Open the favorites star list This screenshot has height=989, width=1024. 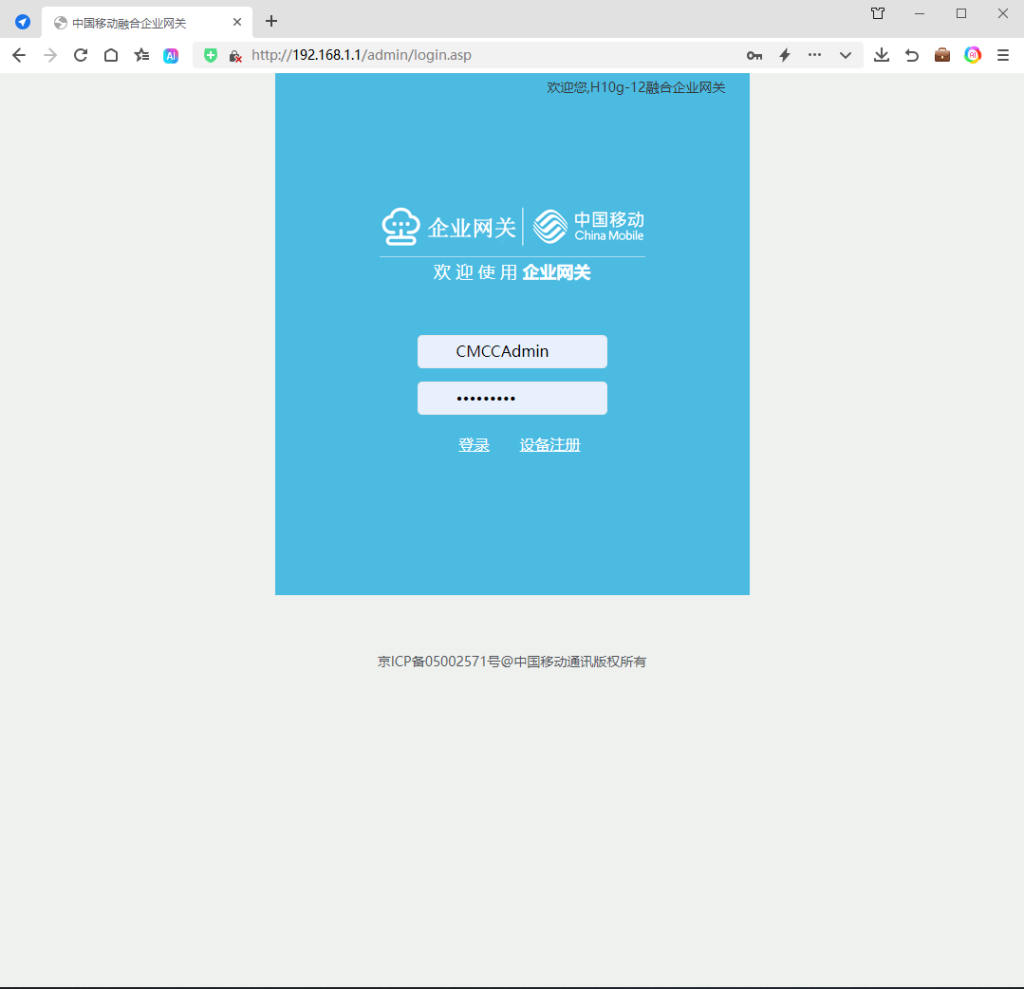[142, 56]
